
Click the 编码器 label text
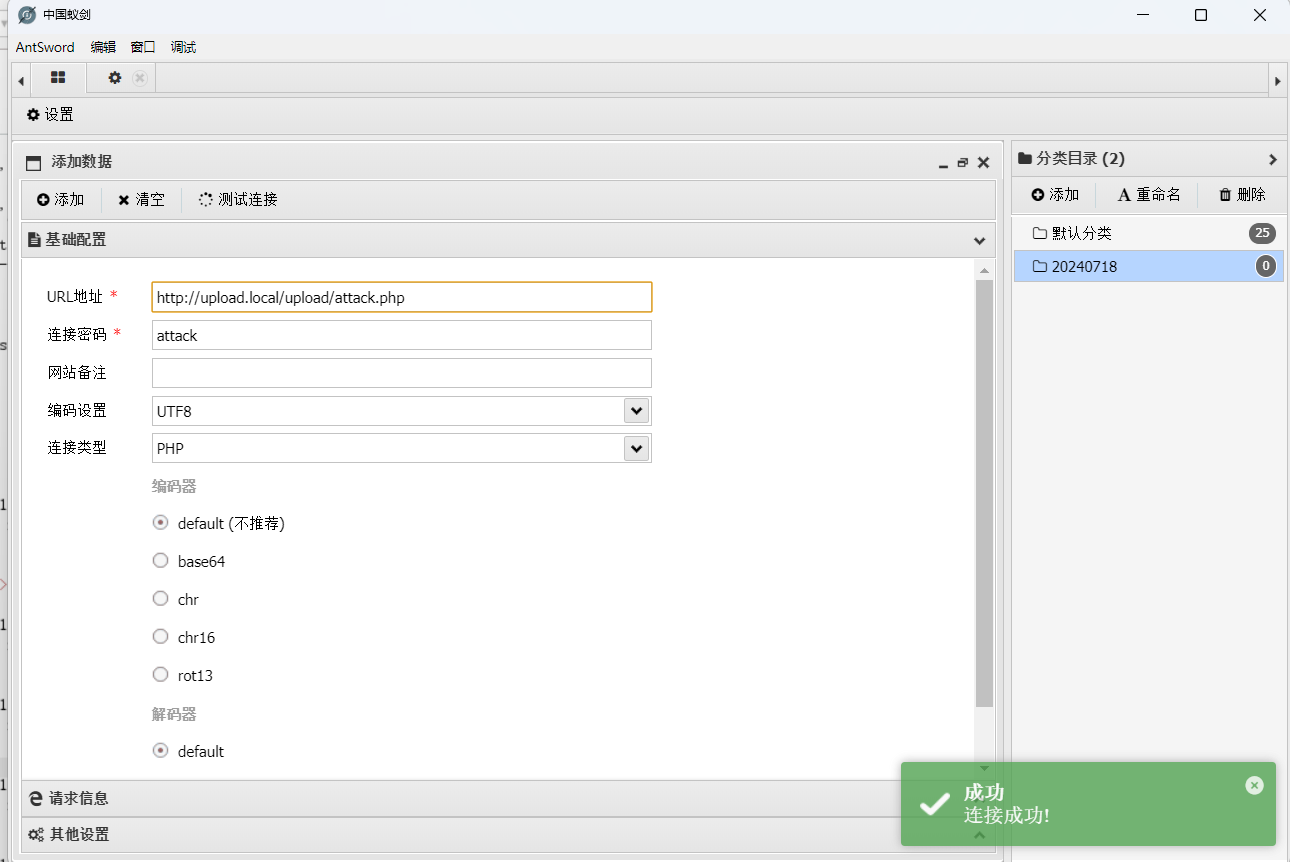tap(174, 486)
